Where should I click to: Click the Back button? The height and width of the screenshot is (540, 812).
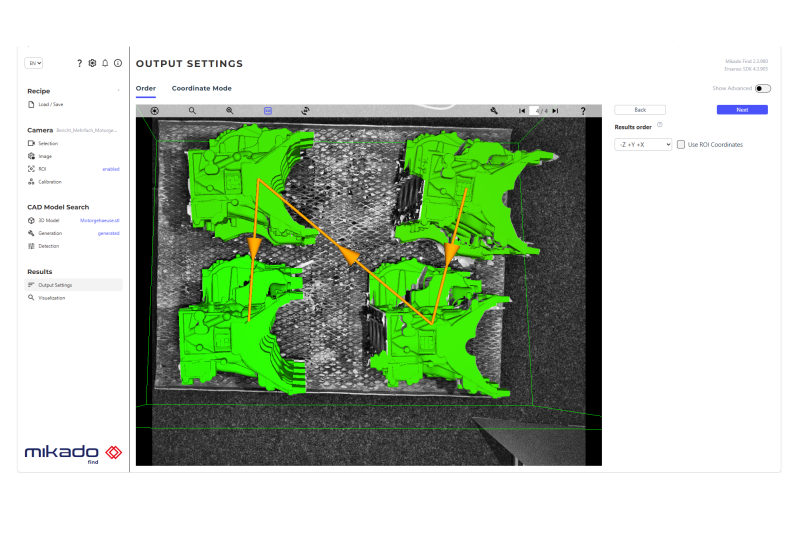click(640, 110)
